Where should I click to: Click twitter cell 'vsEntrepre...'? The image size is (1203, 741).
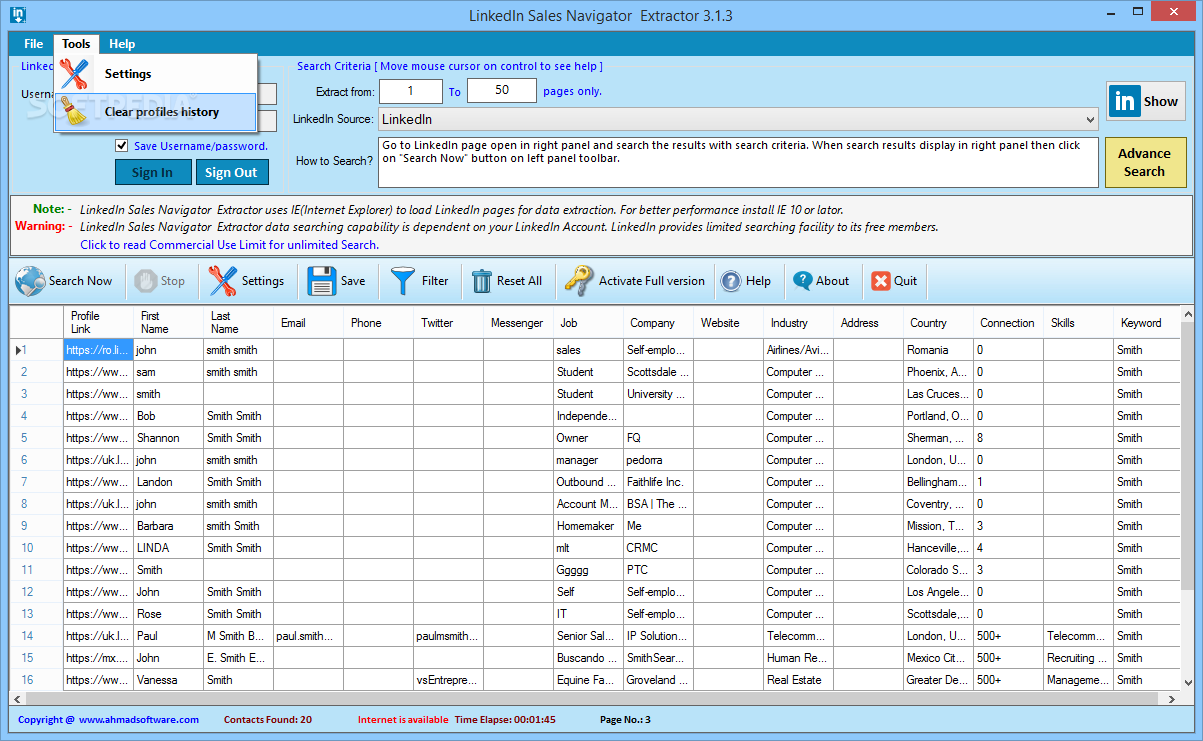click(x=448, y=680)
